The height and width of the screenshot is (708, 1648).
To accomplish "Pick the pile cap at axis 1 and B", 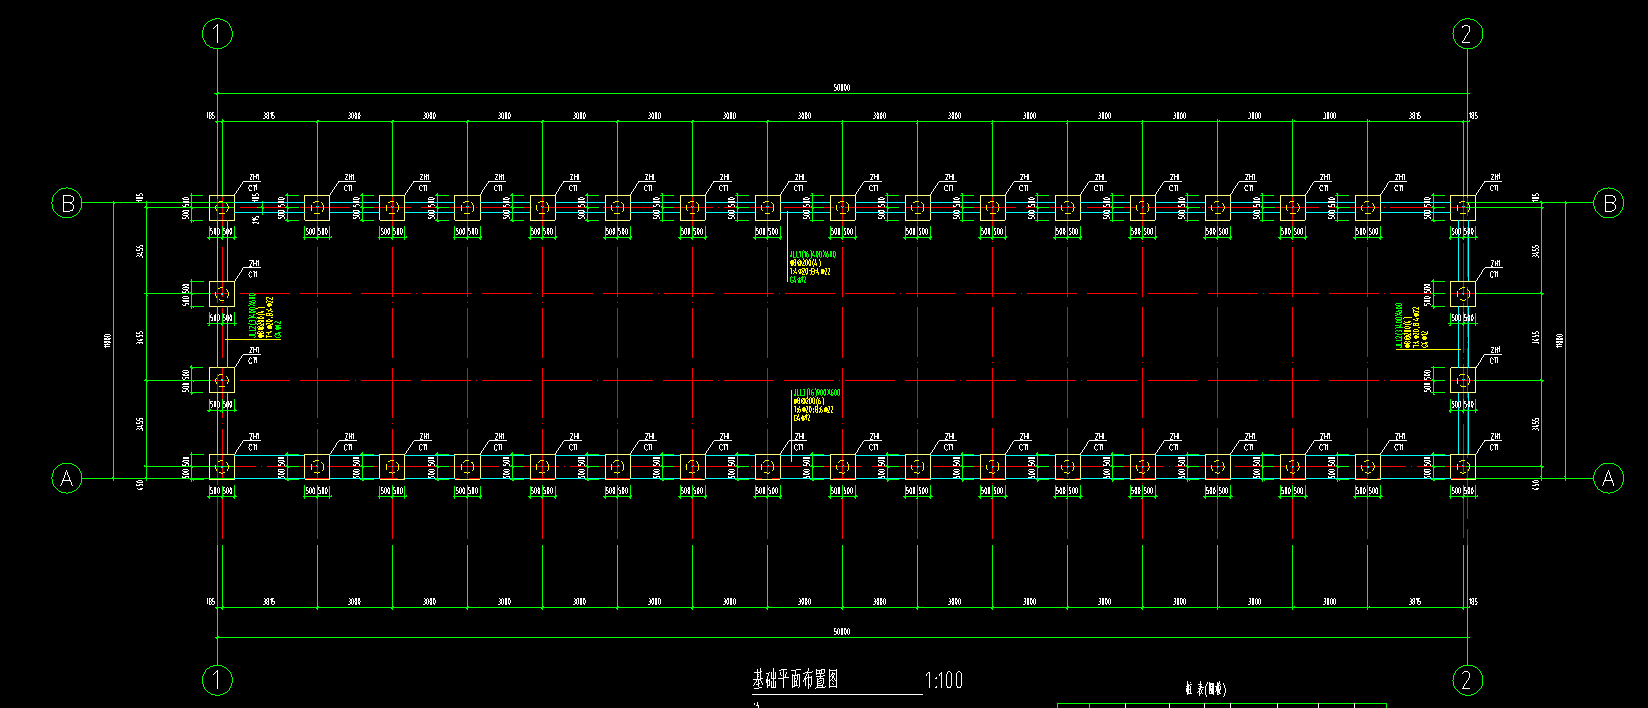I will 222,208.
